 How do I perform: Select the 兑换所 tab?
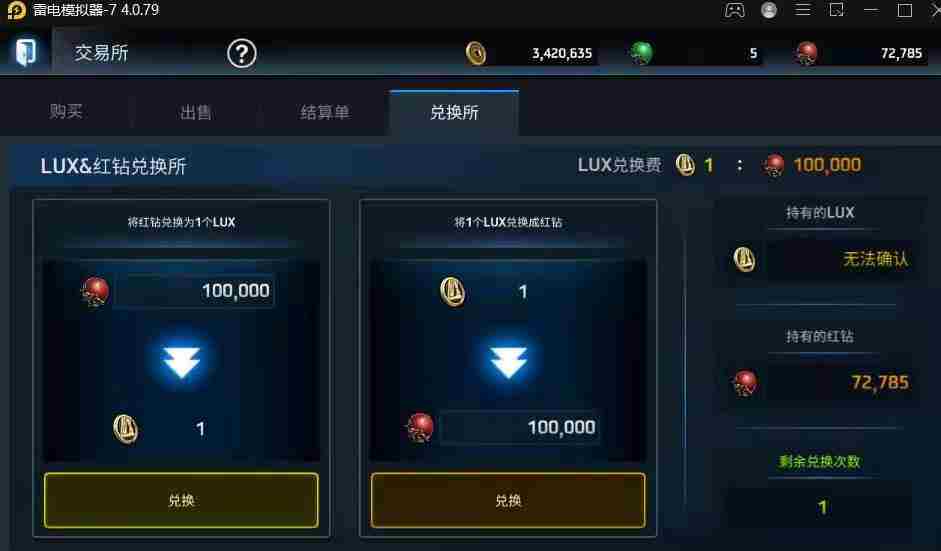(454, 112)
